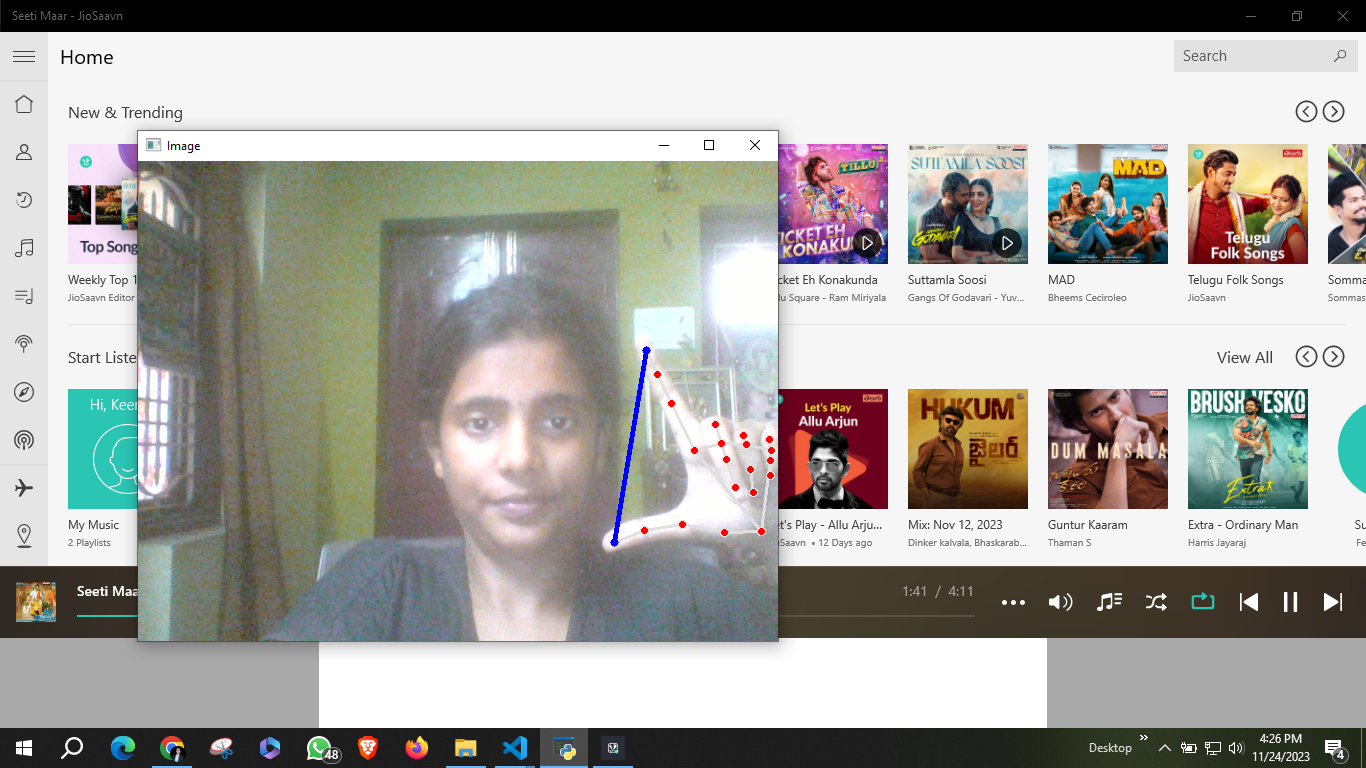Skip to the next track
1366x768 pixels.
click(x=1333, y=601)
